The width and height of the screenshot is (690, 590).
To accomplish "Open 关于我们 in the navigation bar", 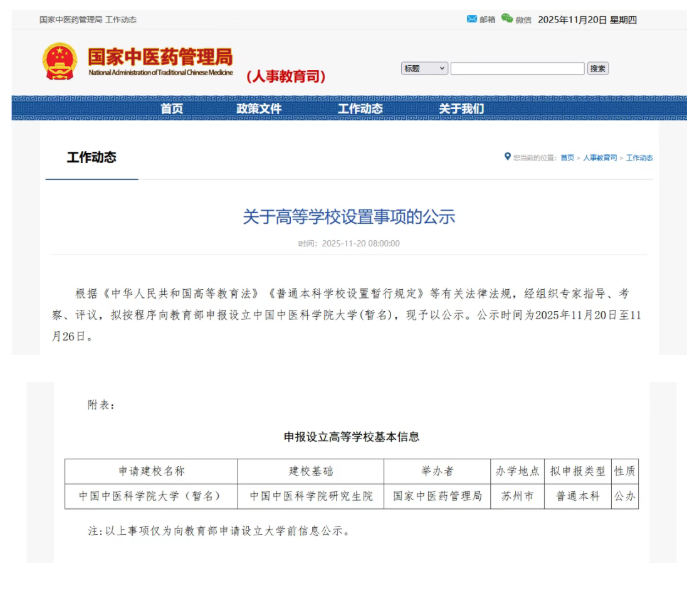I will (461, 109).
